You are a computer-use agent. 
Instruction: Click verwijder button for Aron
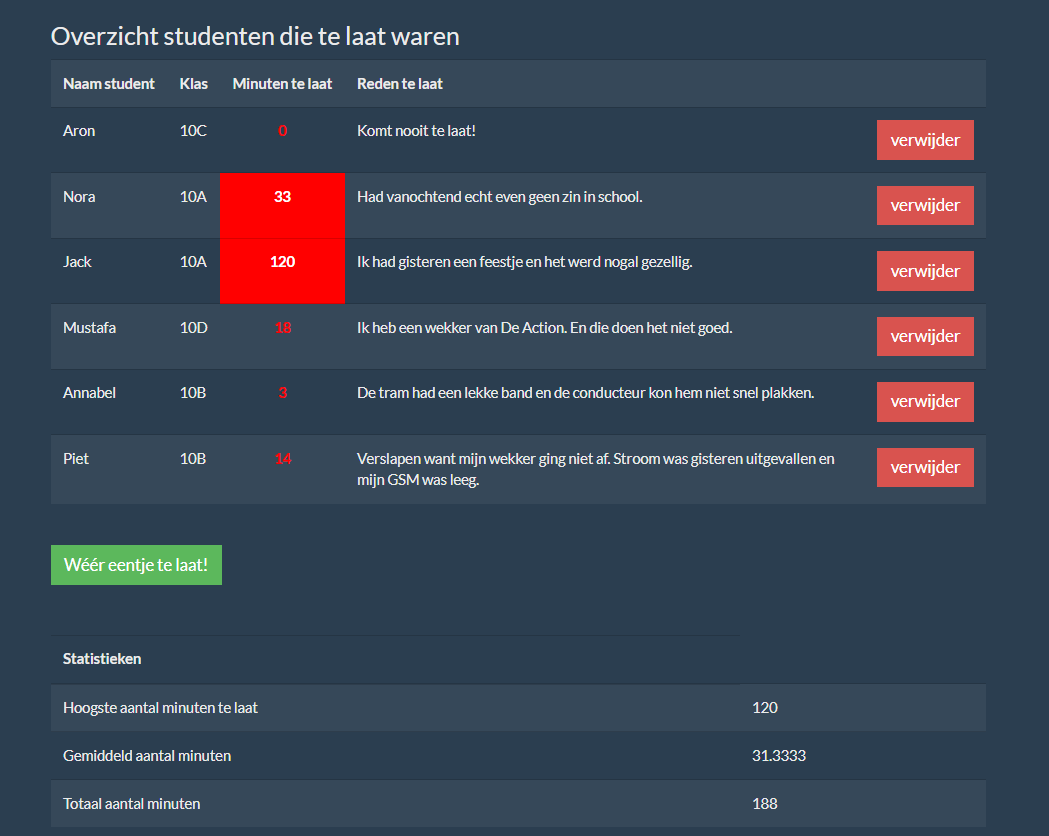pyautogui.click(x=924, y=140)
